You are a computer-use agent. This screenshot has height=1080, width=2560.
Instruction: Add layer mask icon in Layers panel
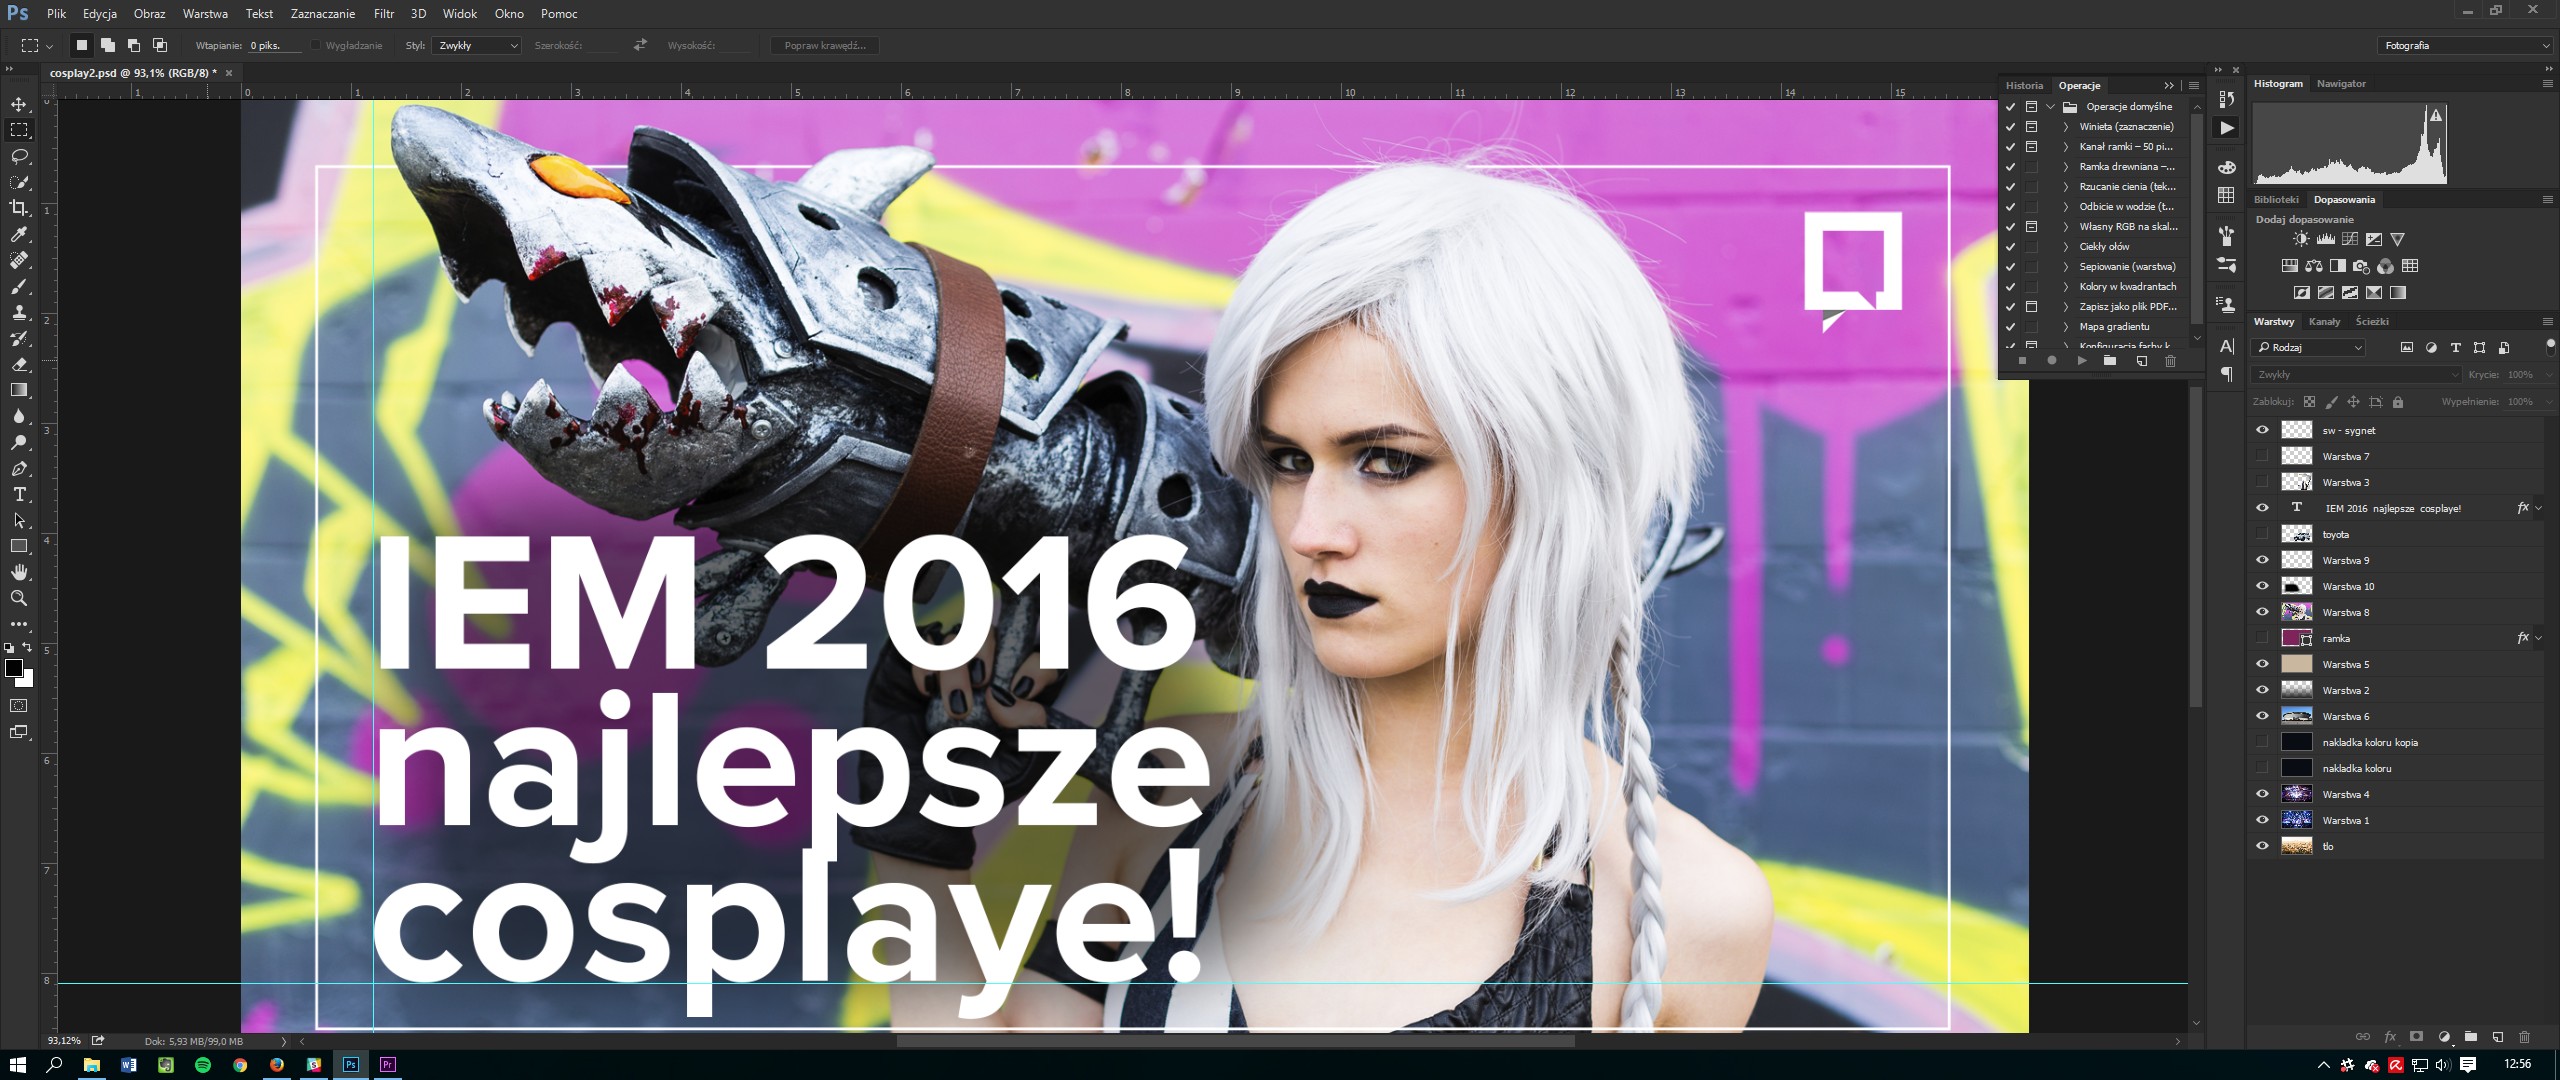point(2416,1037)
